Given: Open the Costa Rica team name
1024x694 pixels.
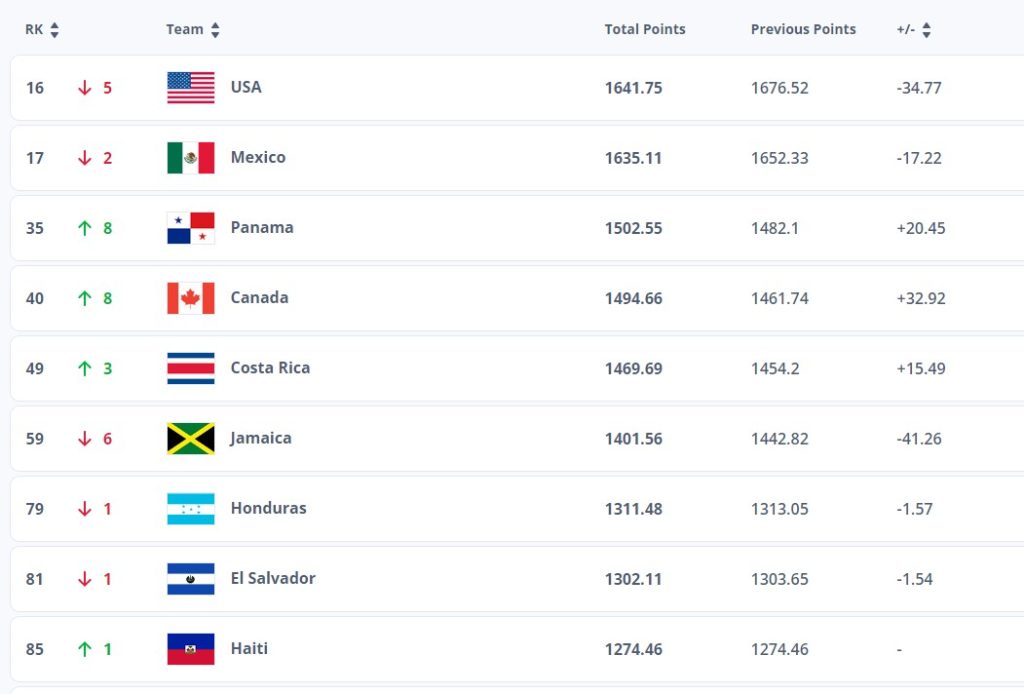Looking at the screenshot, I should (x=270, y=368).
